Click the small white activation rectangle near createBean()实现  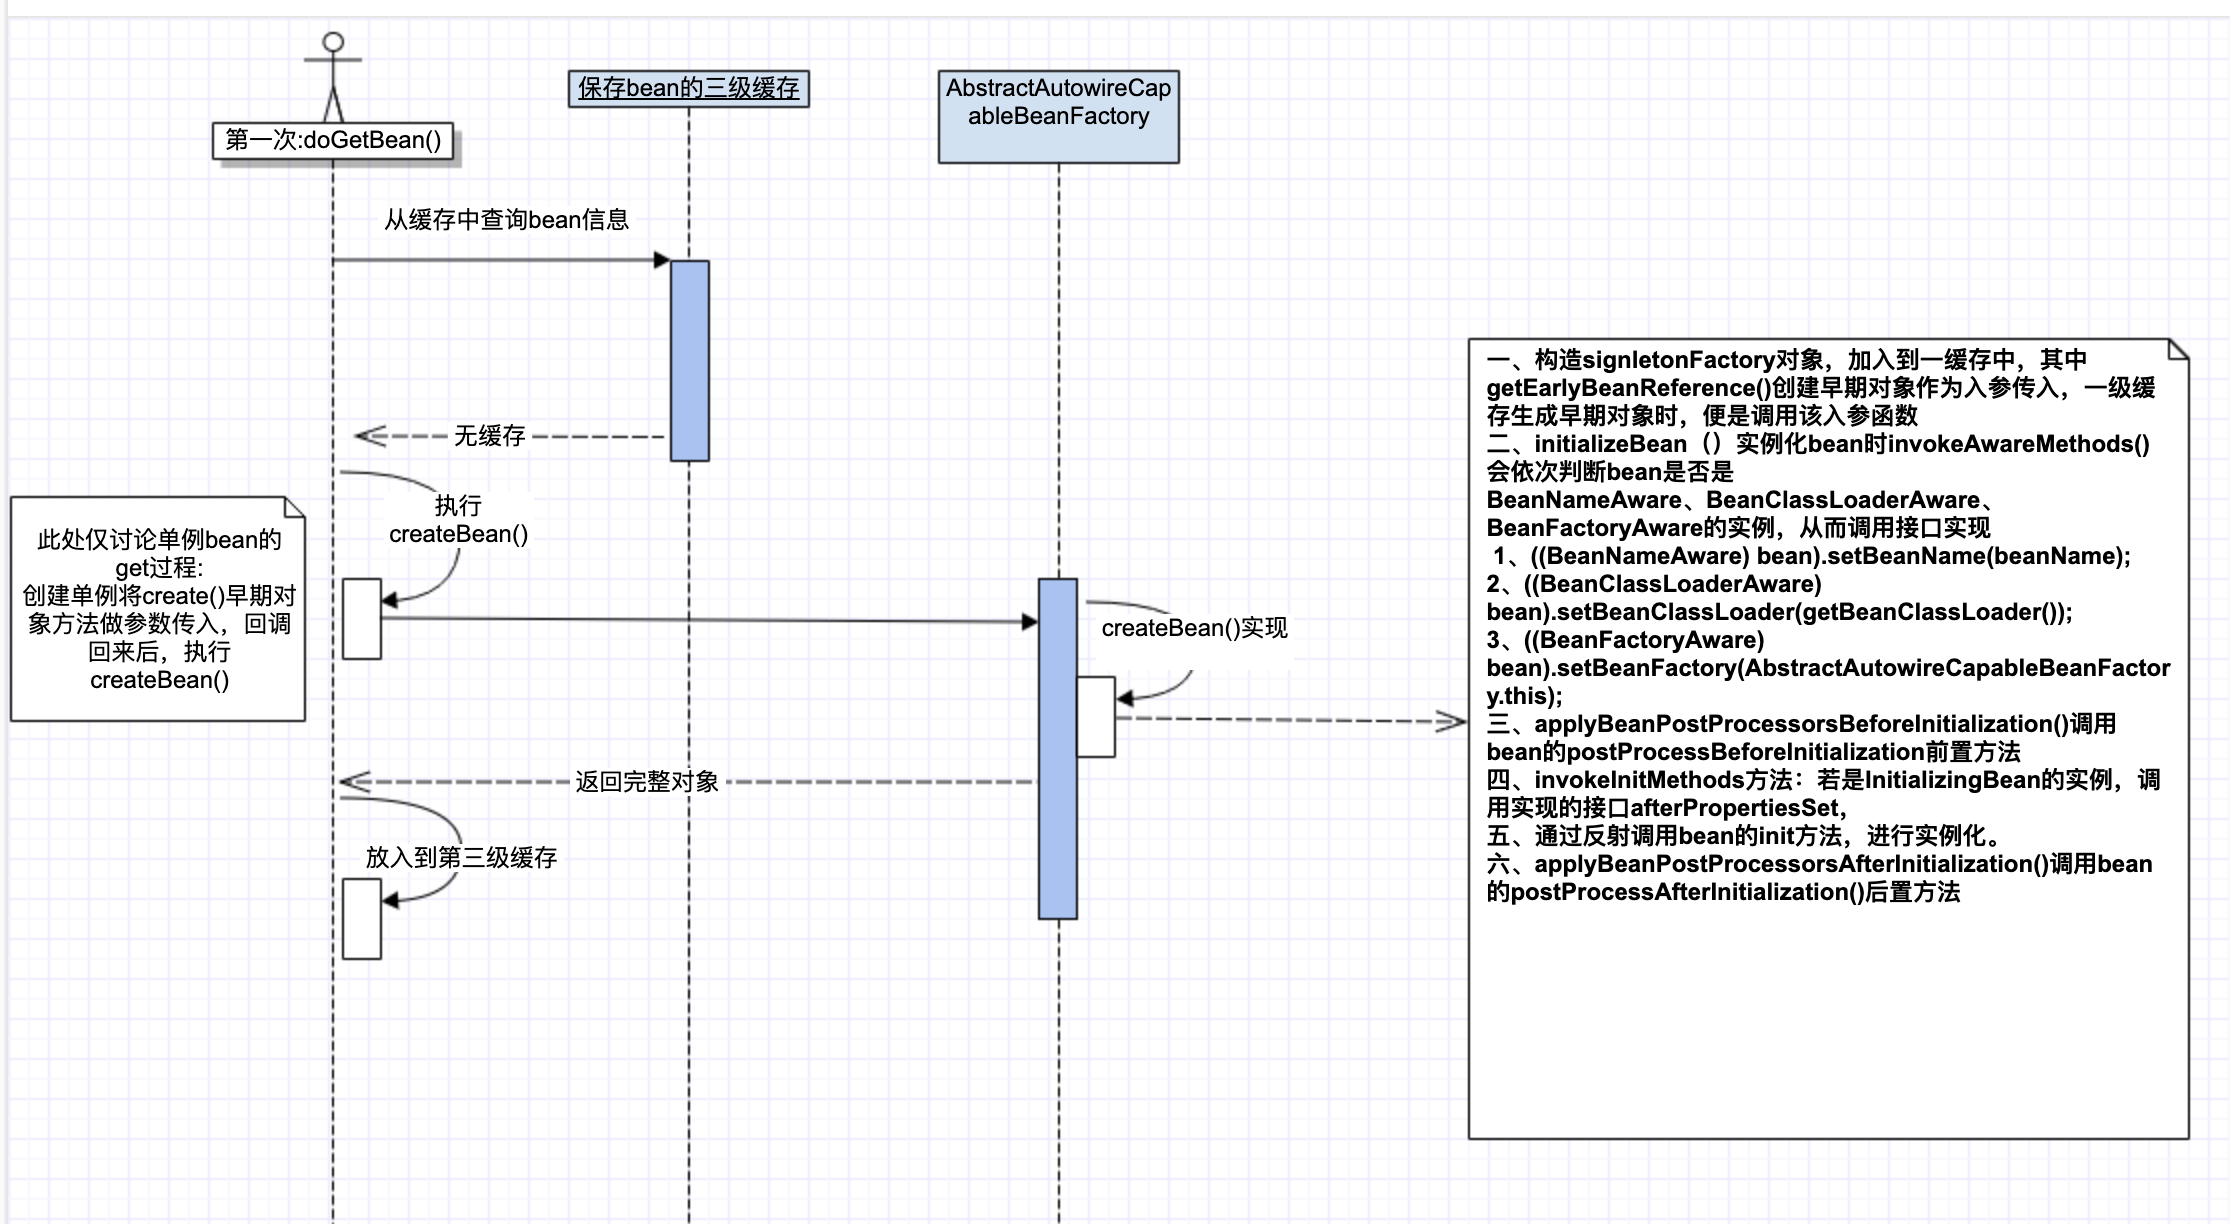pyautogui.click(x=1097, y=715)
